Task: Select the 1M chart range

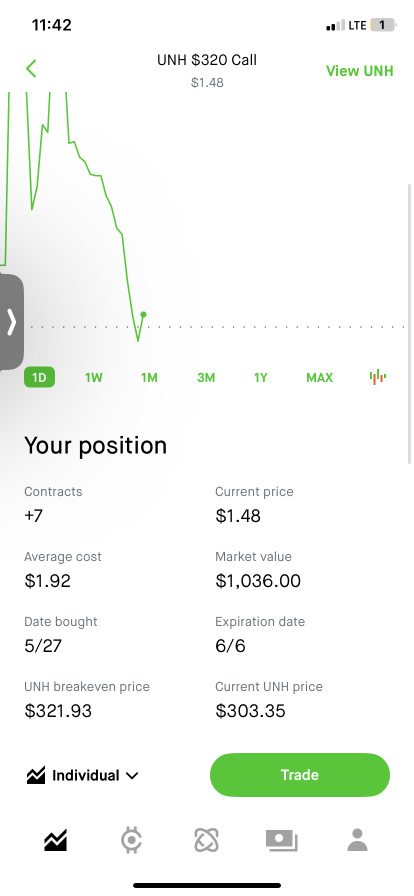Action: click(149, 378)
